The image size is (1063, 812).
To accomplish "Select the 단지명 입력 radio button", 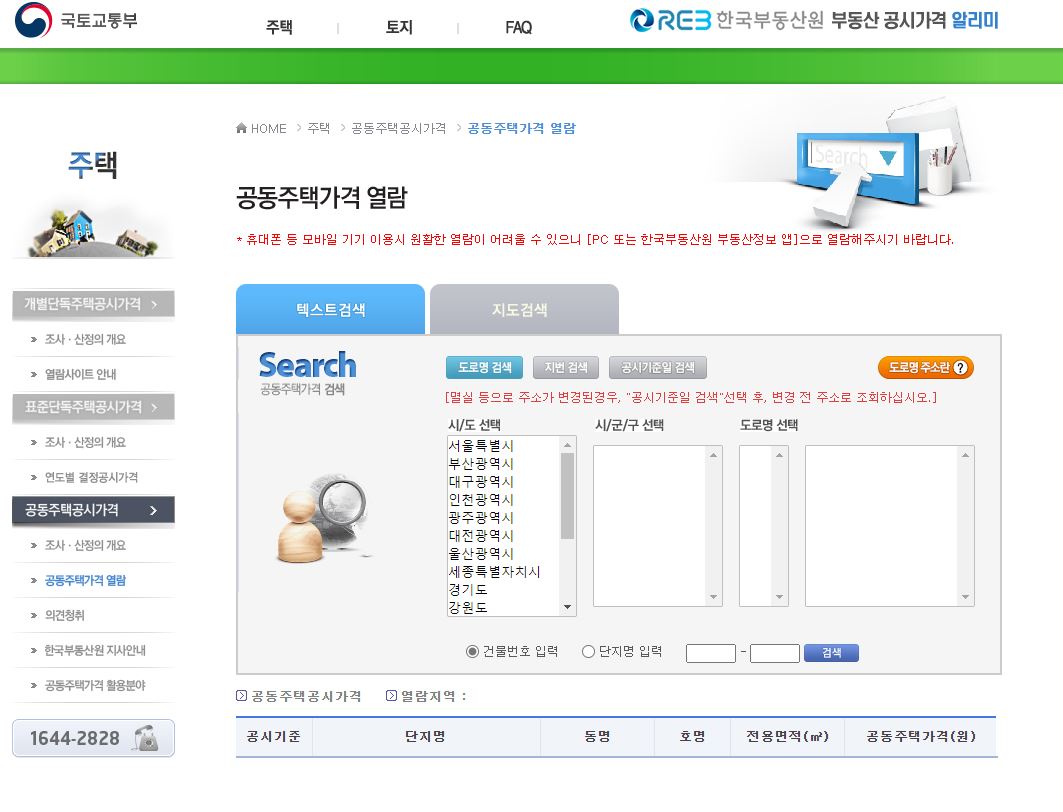I will (x=588, y=651).
